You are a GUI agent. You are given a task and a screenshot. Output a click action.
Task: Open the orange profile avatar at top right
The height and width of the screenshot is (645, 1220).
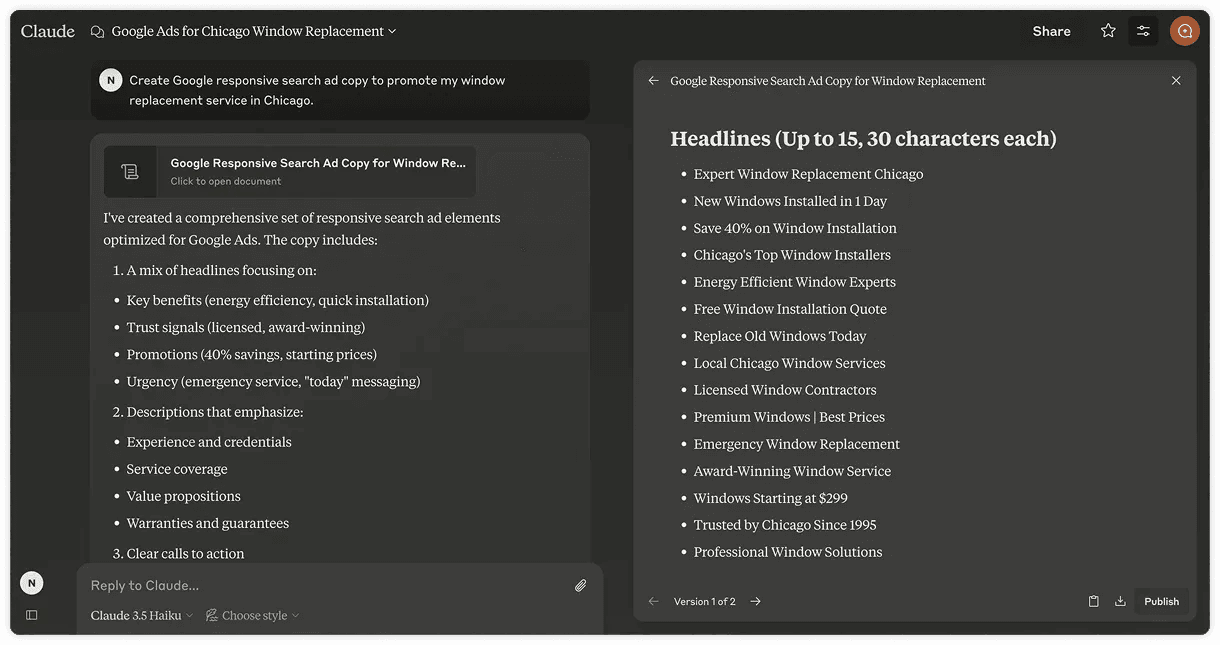click(1185, 31)
